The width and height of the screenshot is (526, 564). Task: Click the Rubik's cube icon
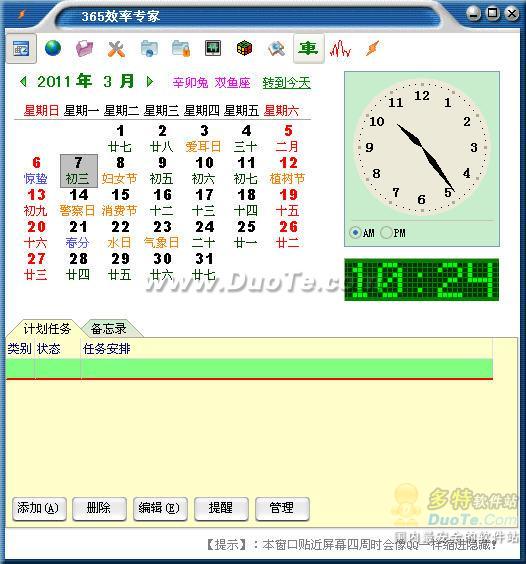[244, 49]
